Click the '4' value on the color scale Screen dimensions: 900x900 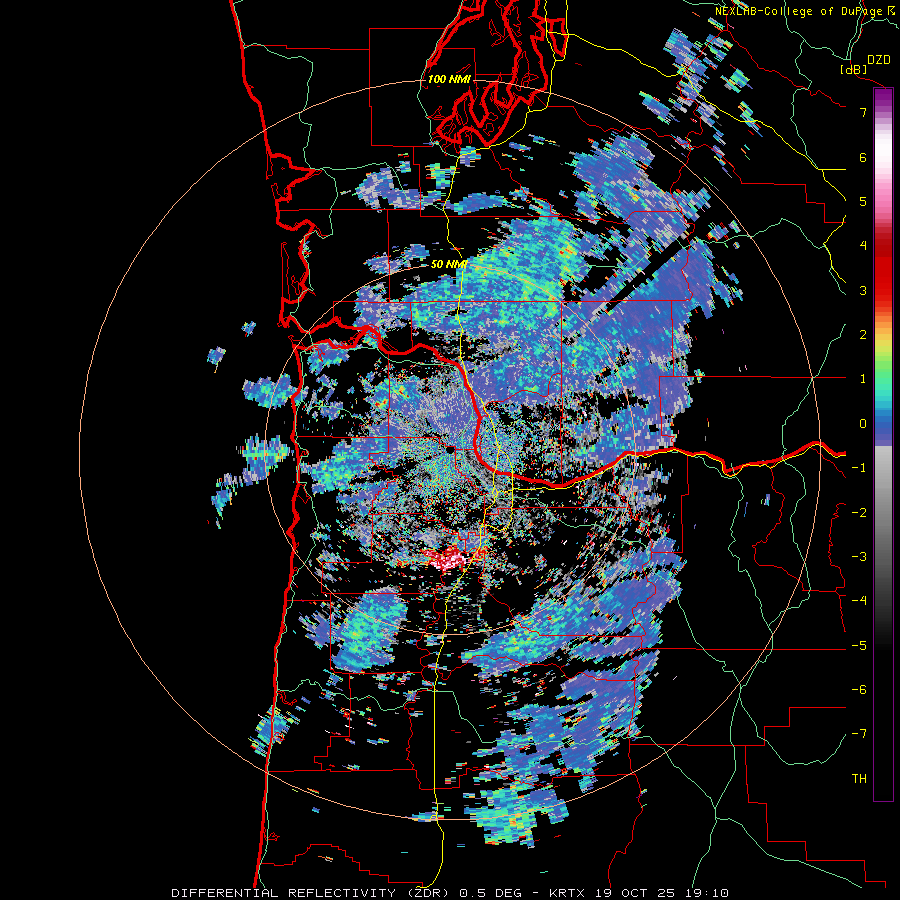coord(863,246)
